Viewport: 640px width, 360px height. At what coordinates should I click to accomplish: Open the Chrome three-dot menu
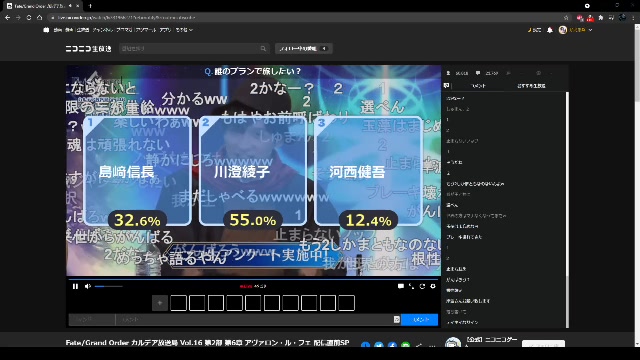click(633, 18)
